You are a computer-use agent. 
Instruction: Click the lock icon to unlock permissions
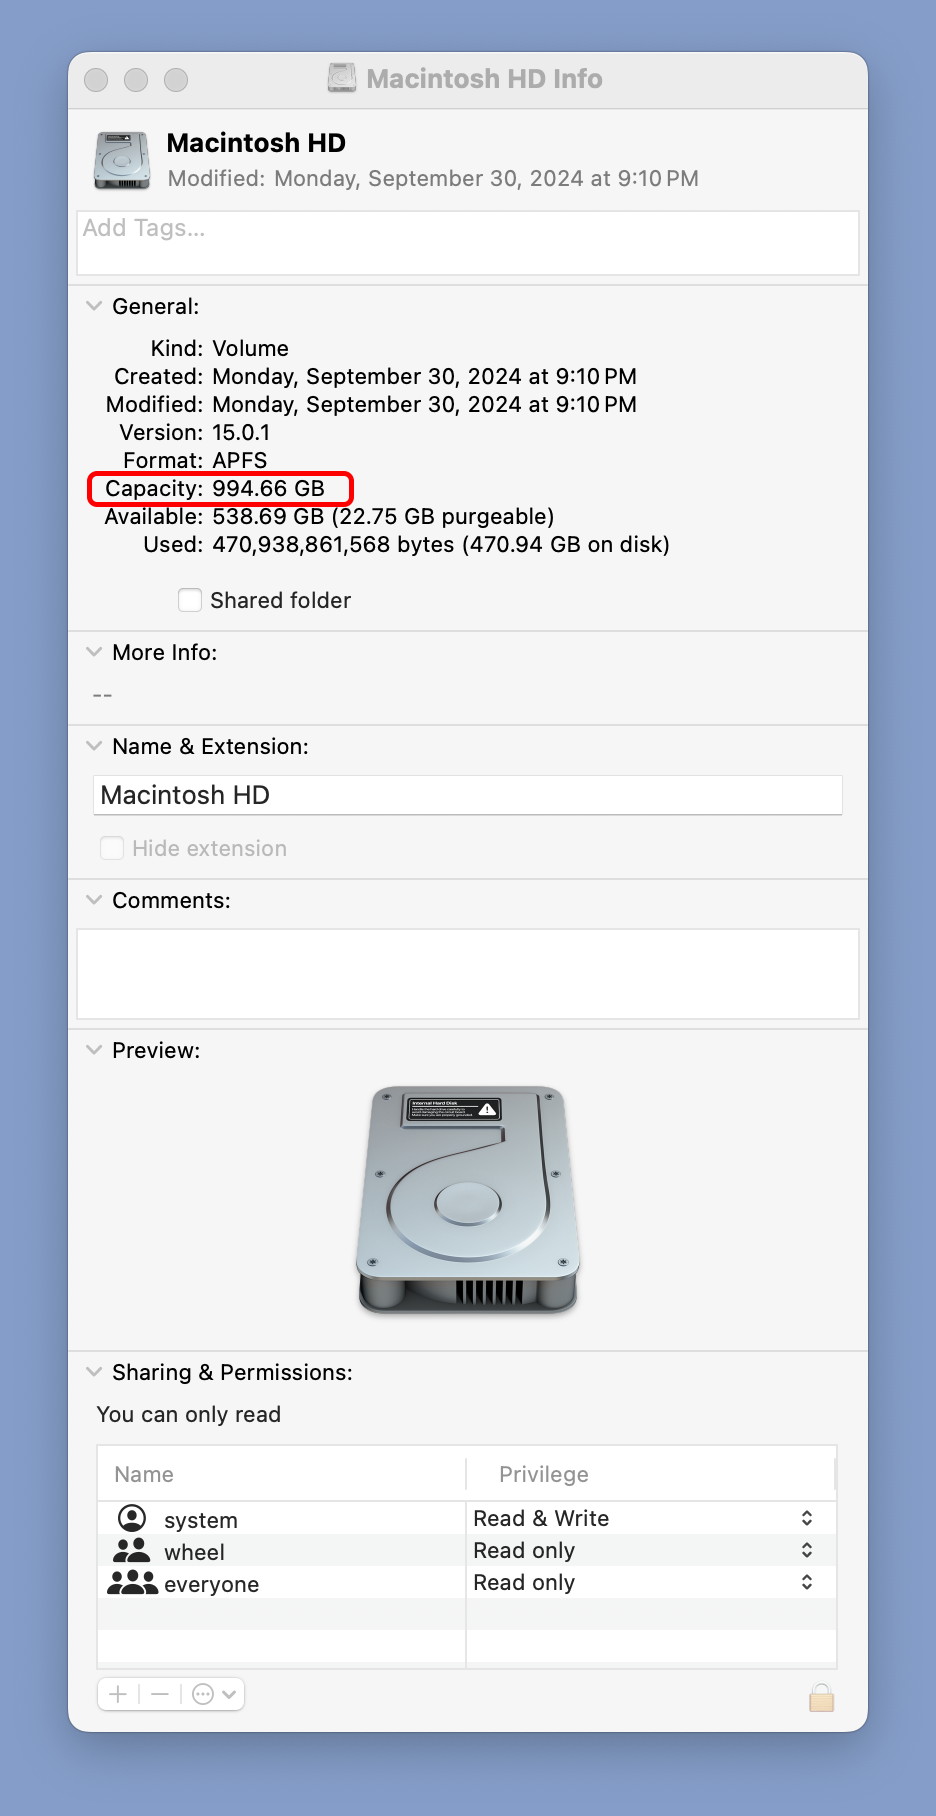point(821,1697)
